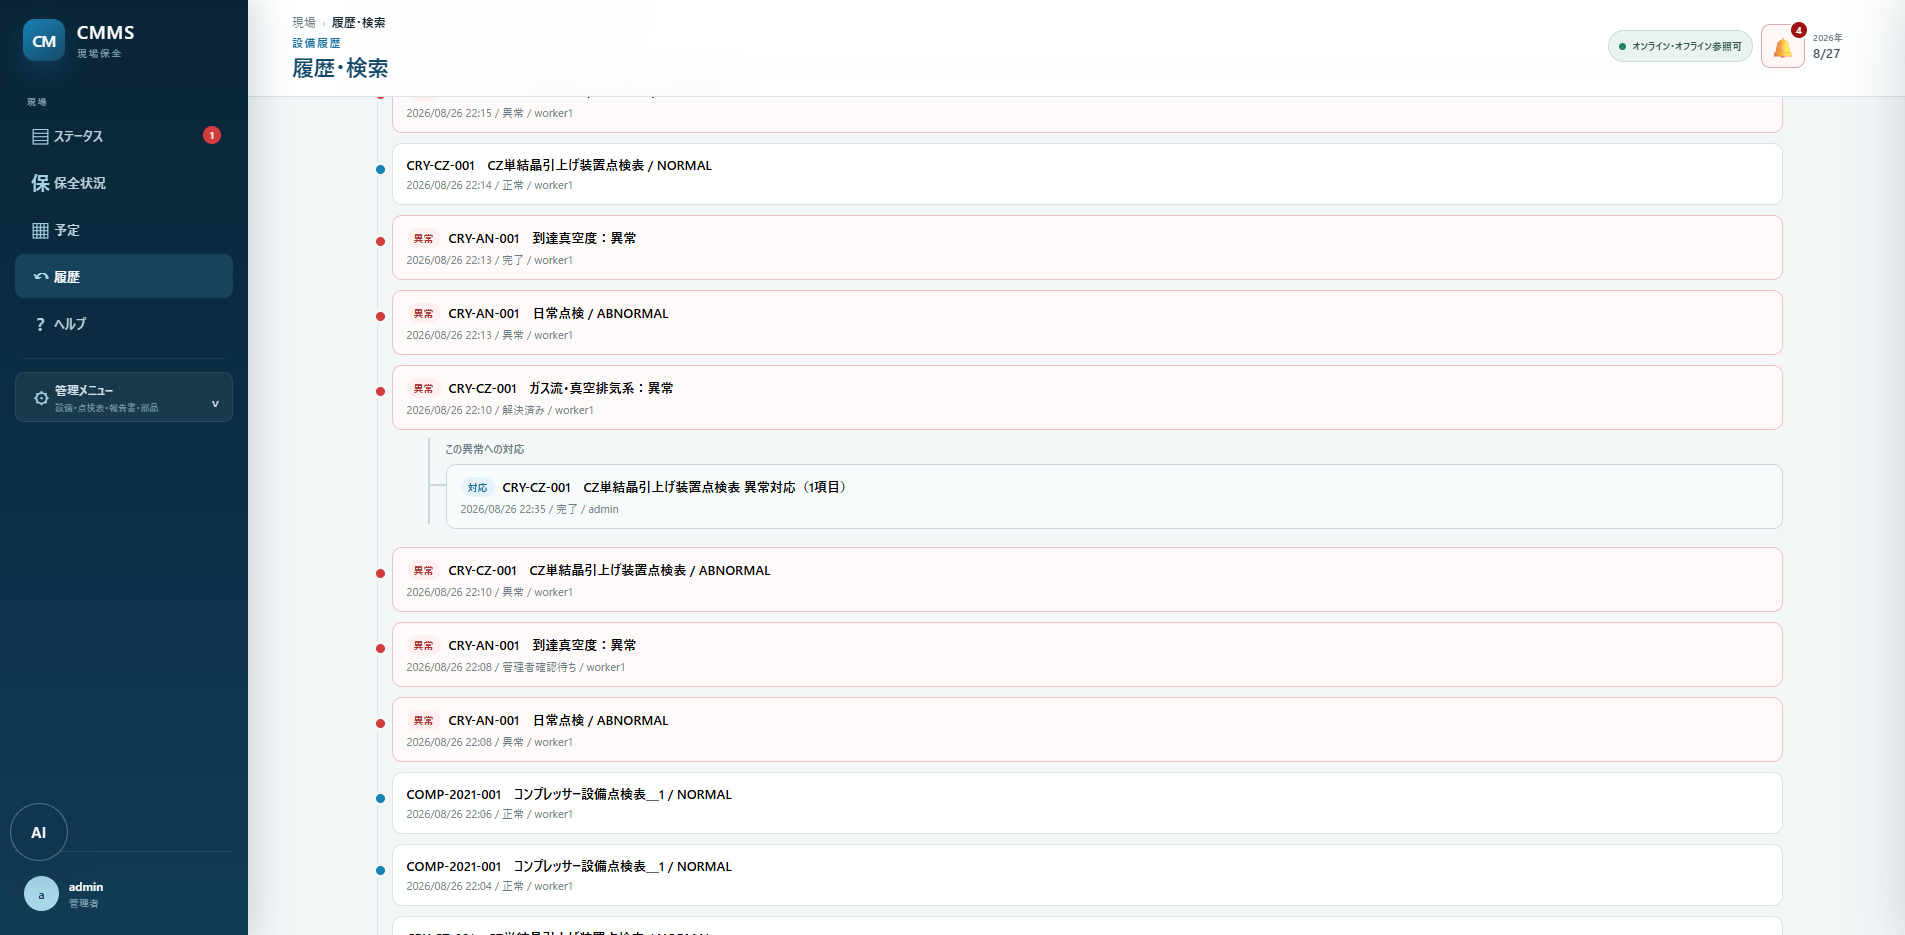The height and width of the screenshot is (935, 1905).
Task: Click the CM logo icon
Action: (44, 41)
